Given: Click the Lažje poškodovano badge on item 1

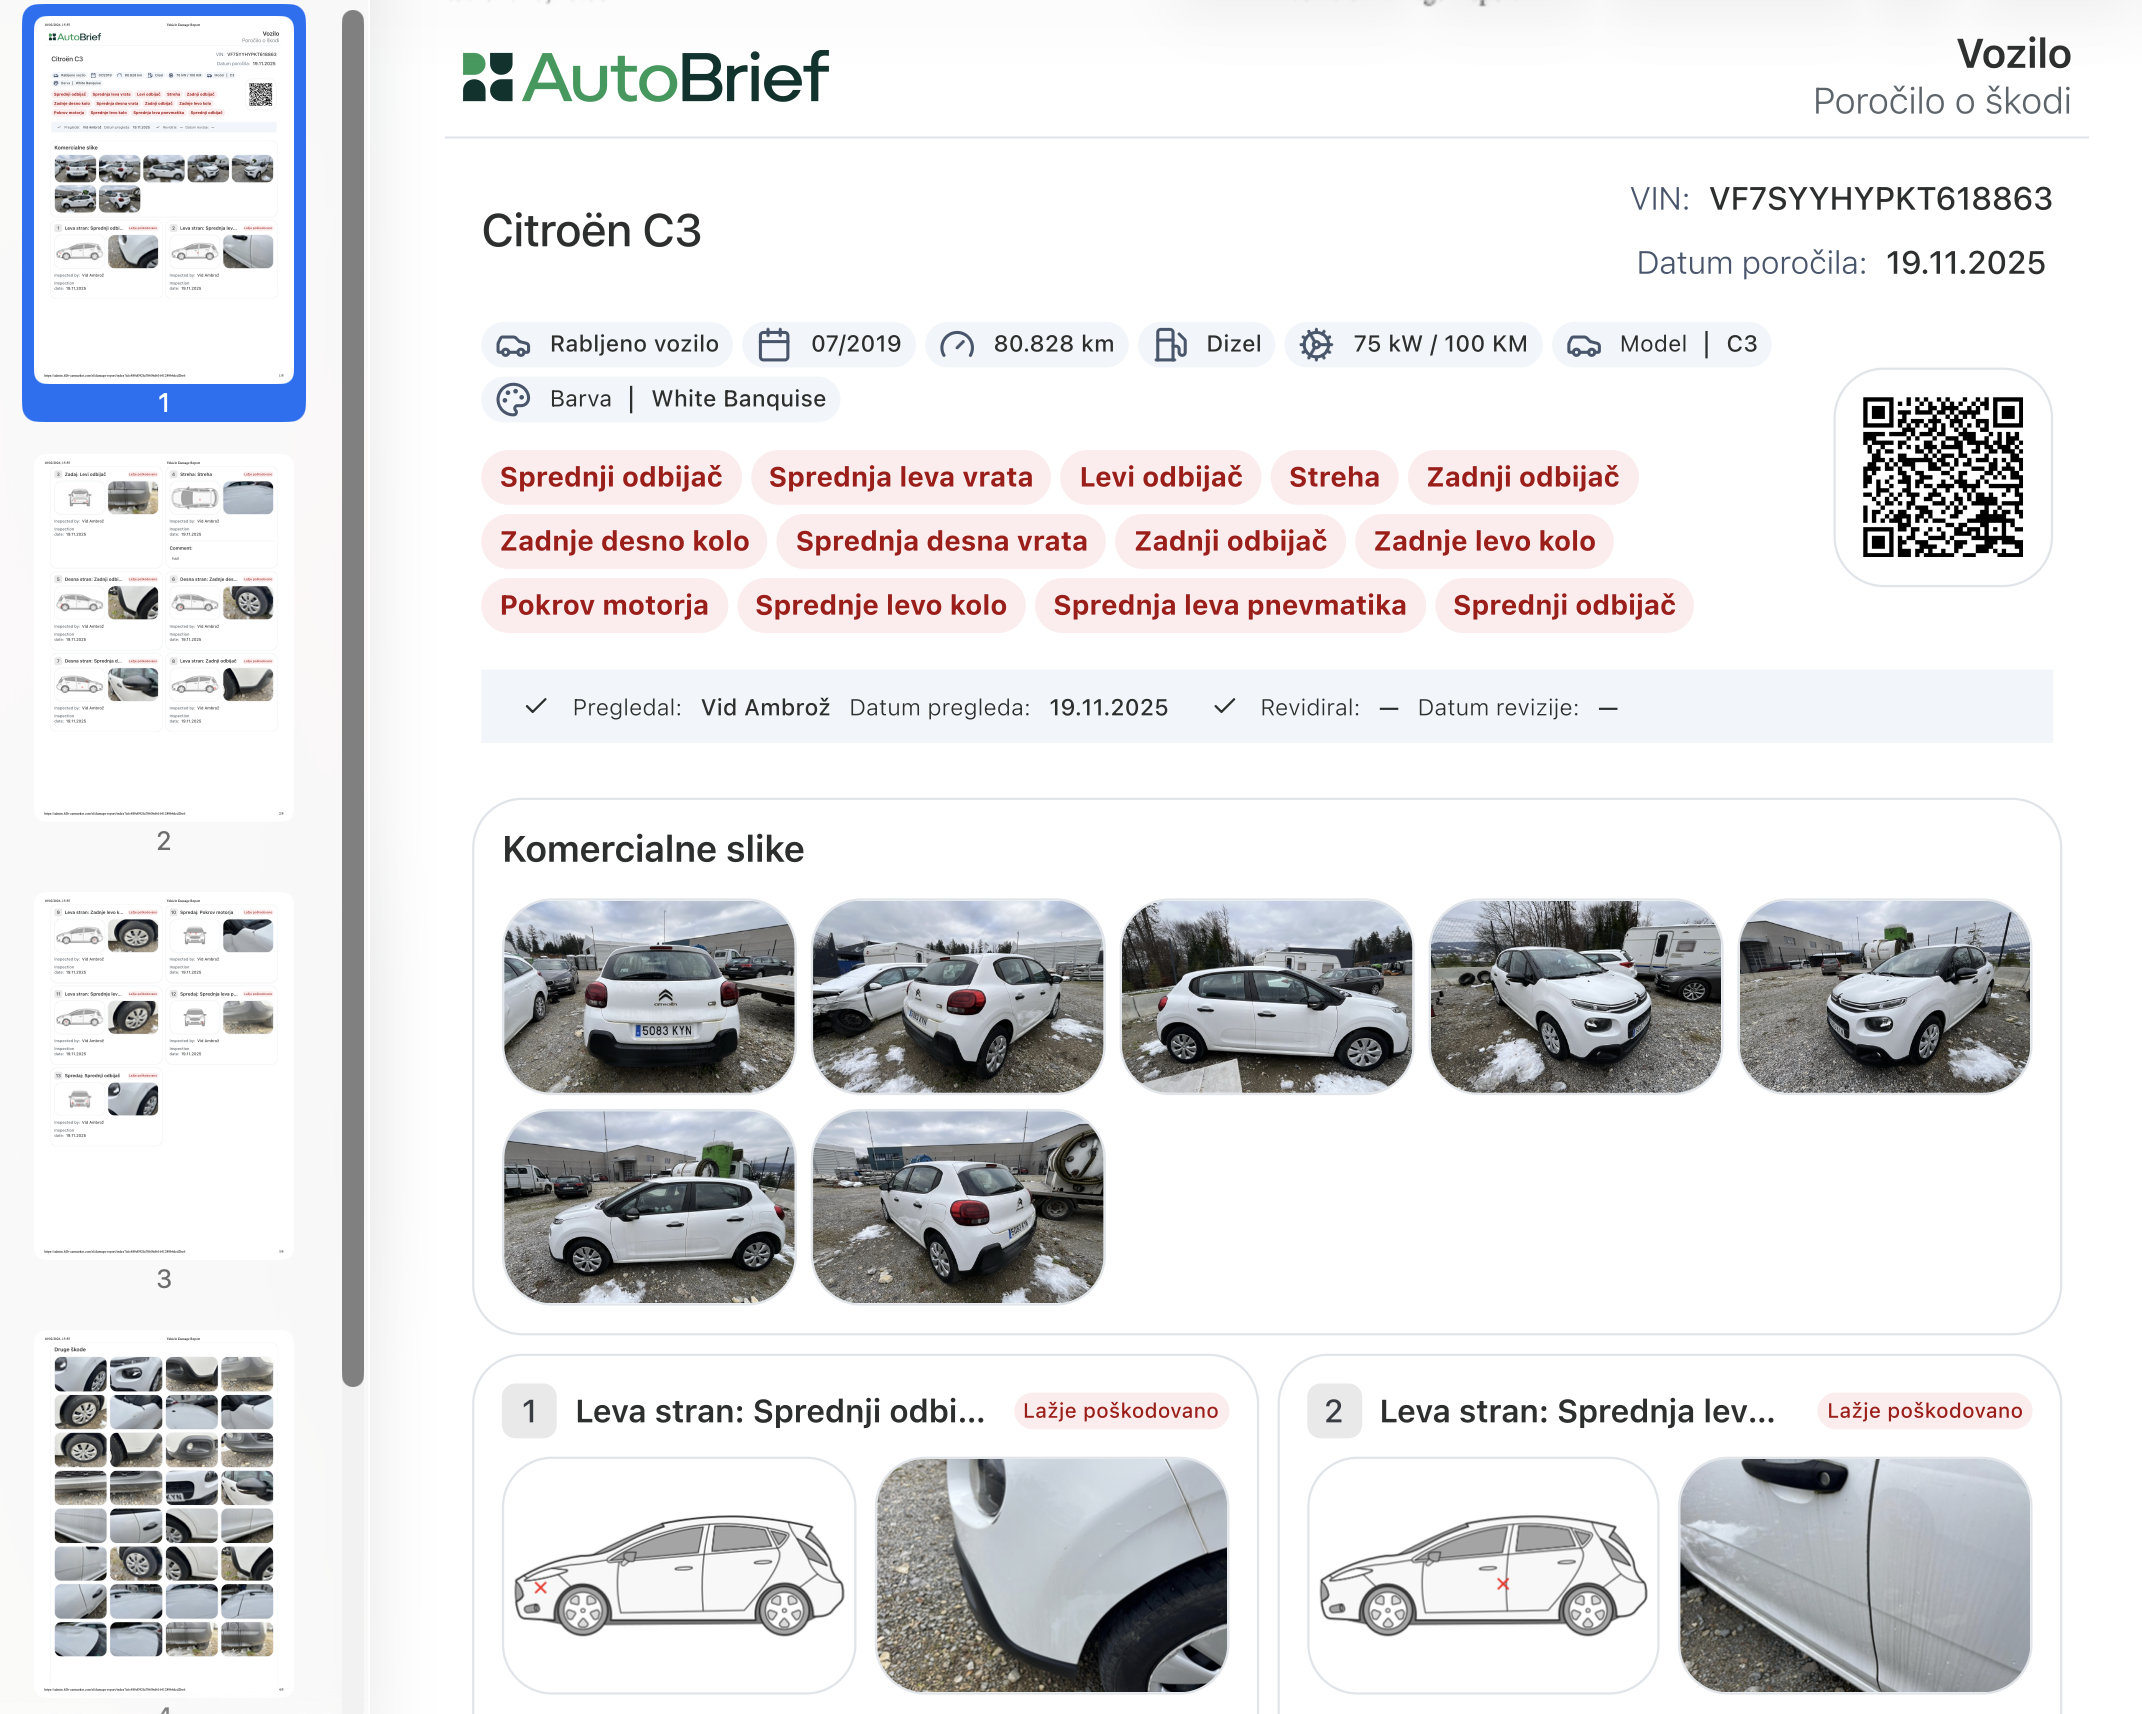Looking at the screenshot, I should 1120,1411.
